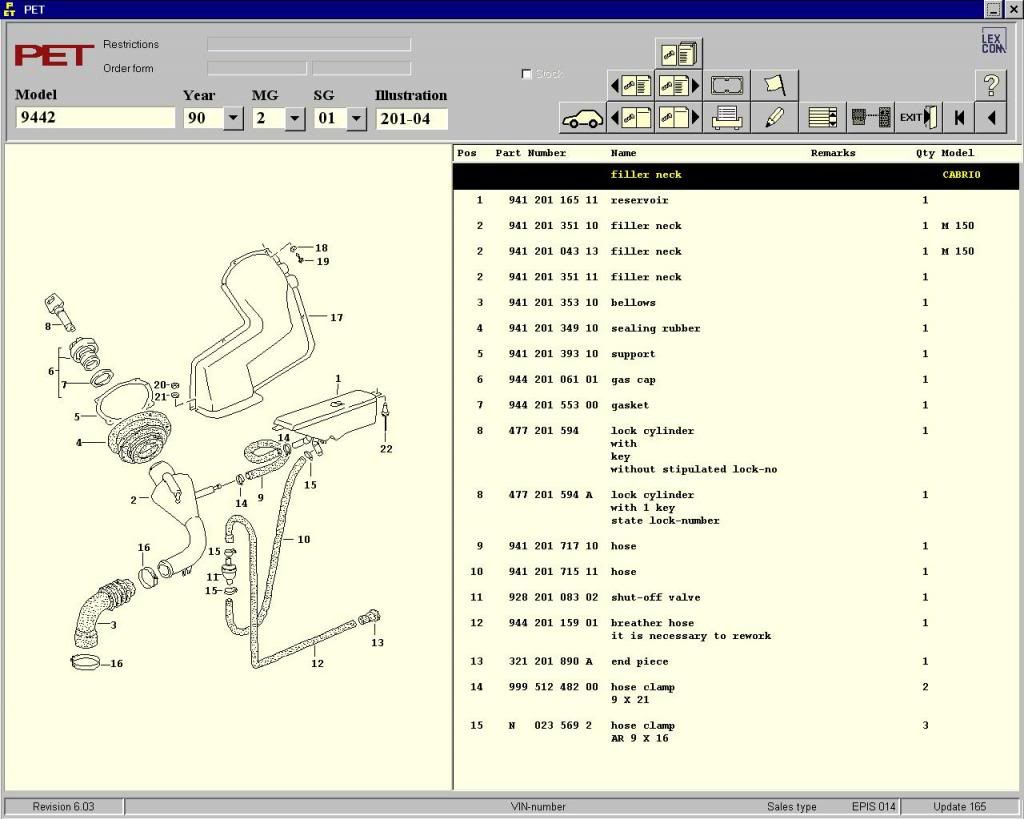Click the Illustration field showing 201-04
Viewport: 1024px width, 819px height.
click(x=411, y=119)
